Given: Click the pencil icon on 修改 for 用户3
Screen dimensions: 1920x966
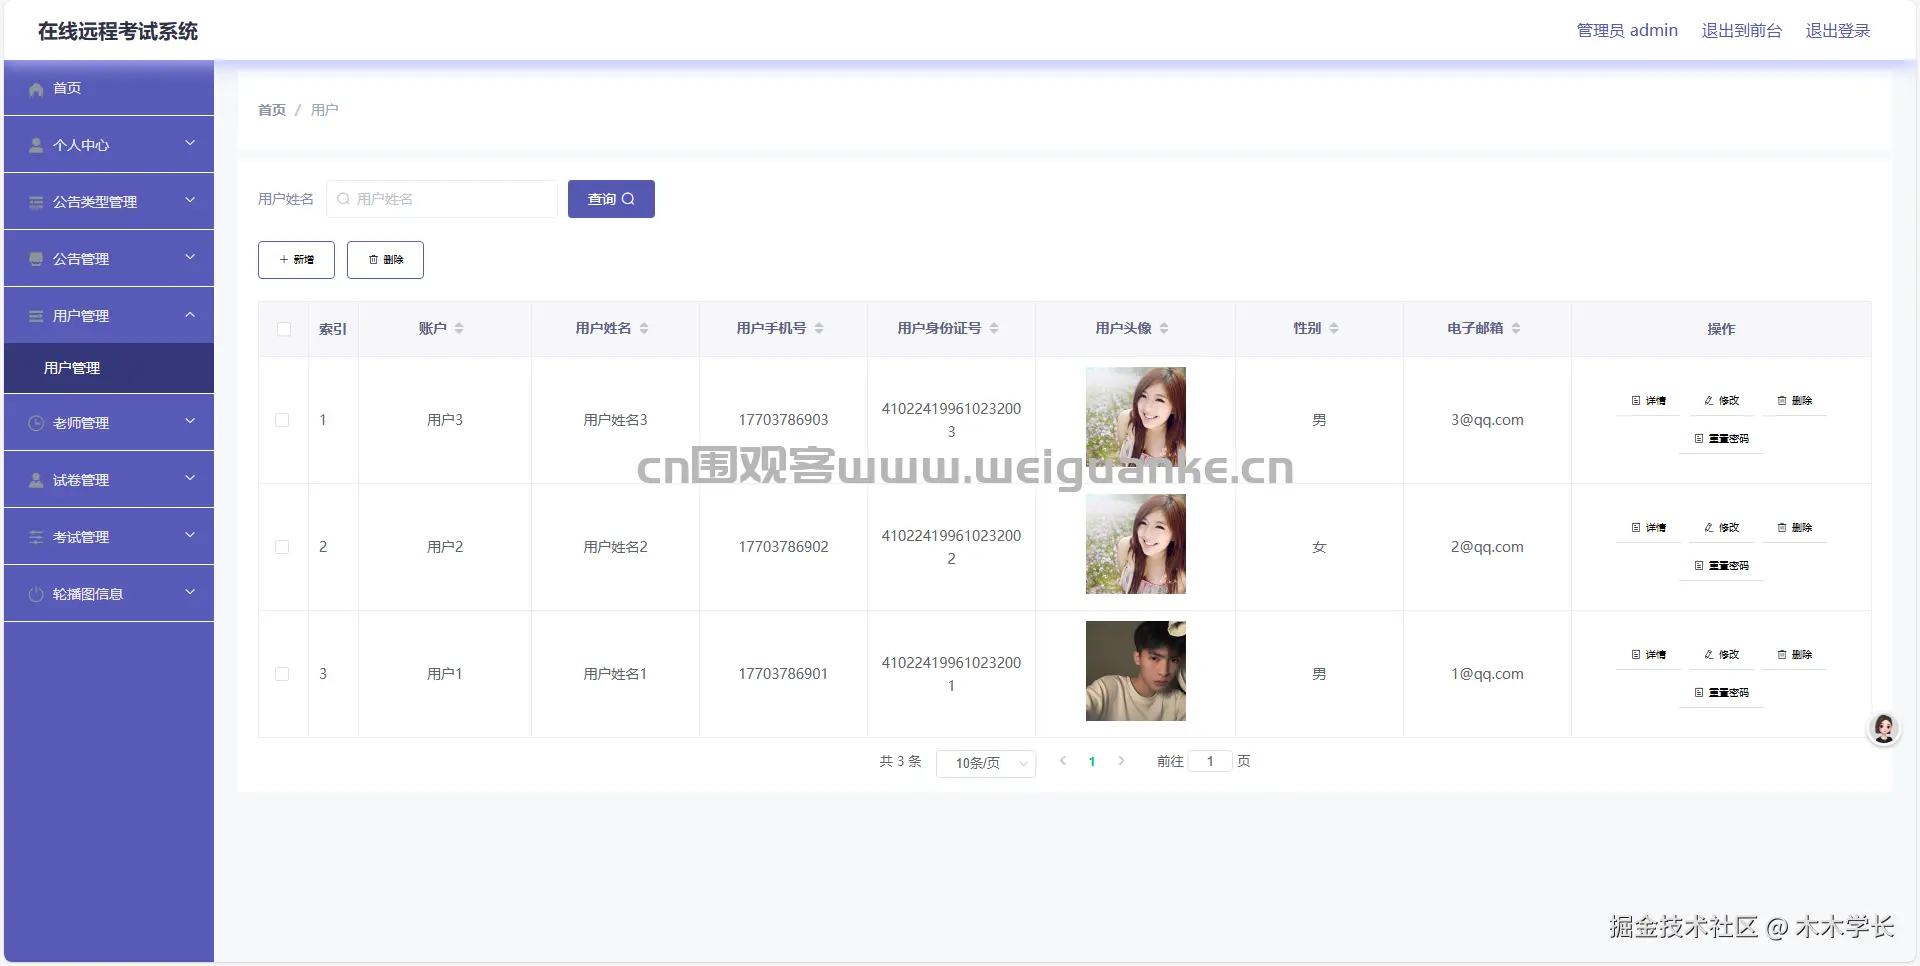Looking at the screenshot, I should tap(1707, 400).
